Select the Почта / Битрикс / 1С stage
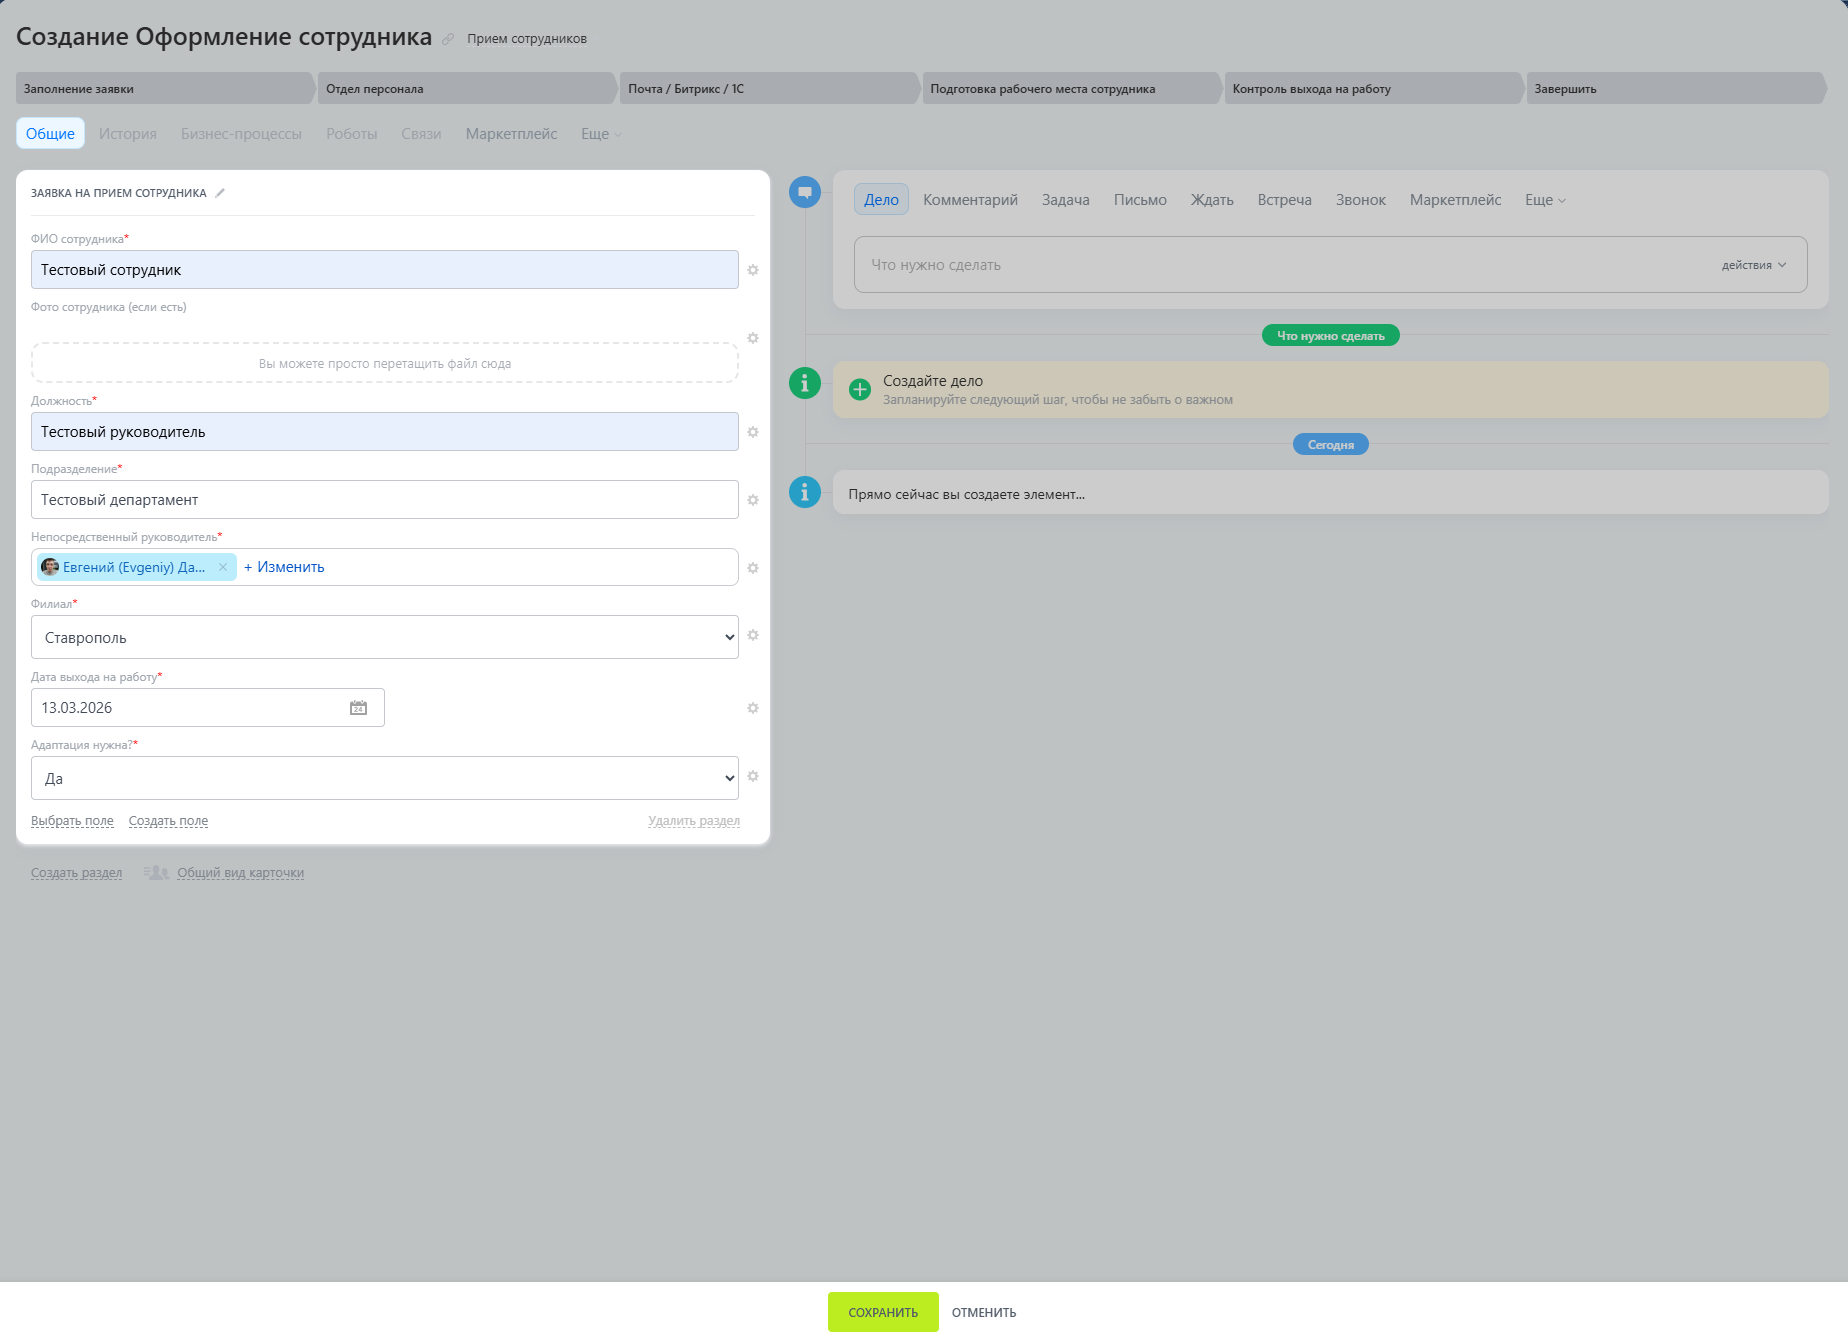The image size is (1848, 1342). click(770, 89)
